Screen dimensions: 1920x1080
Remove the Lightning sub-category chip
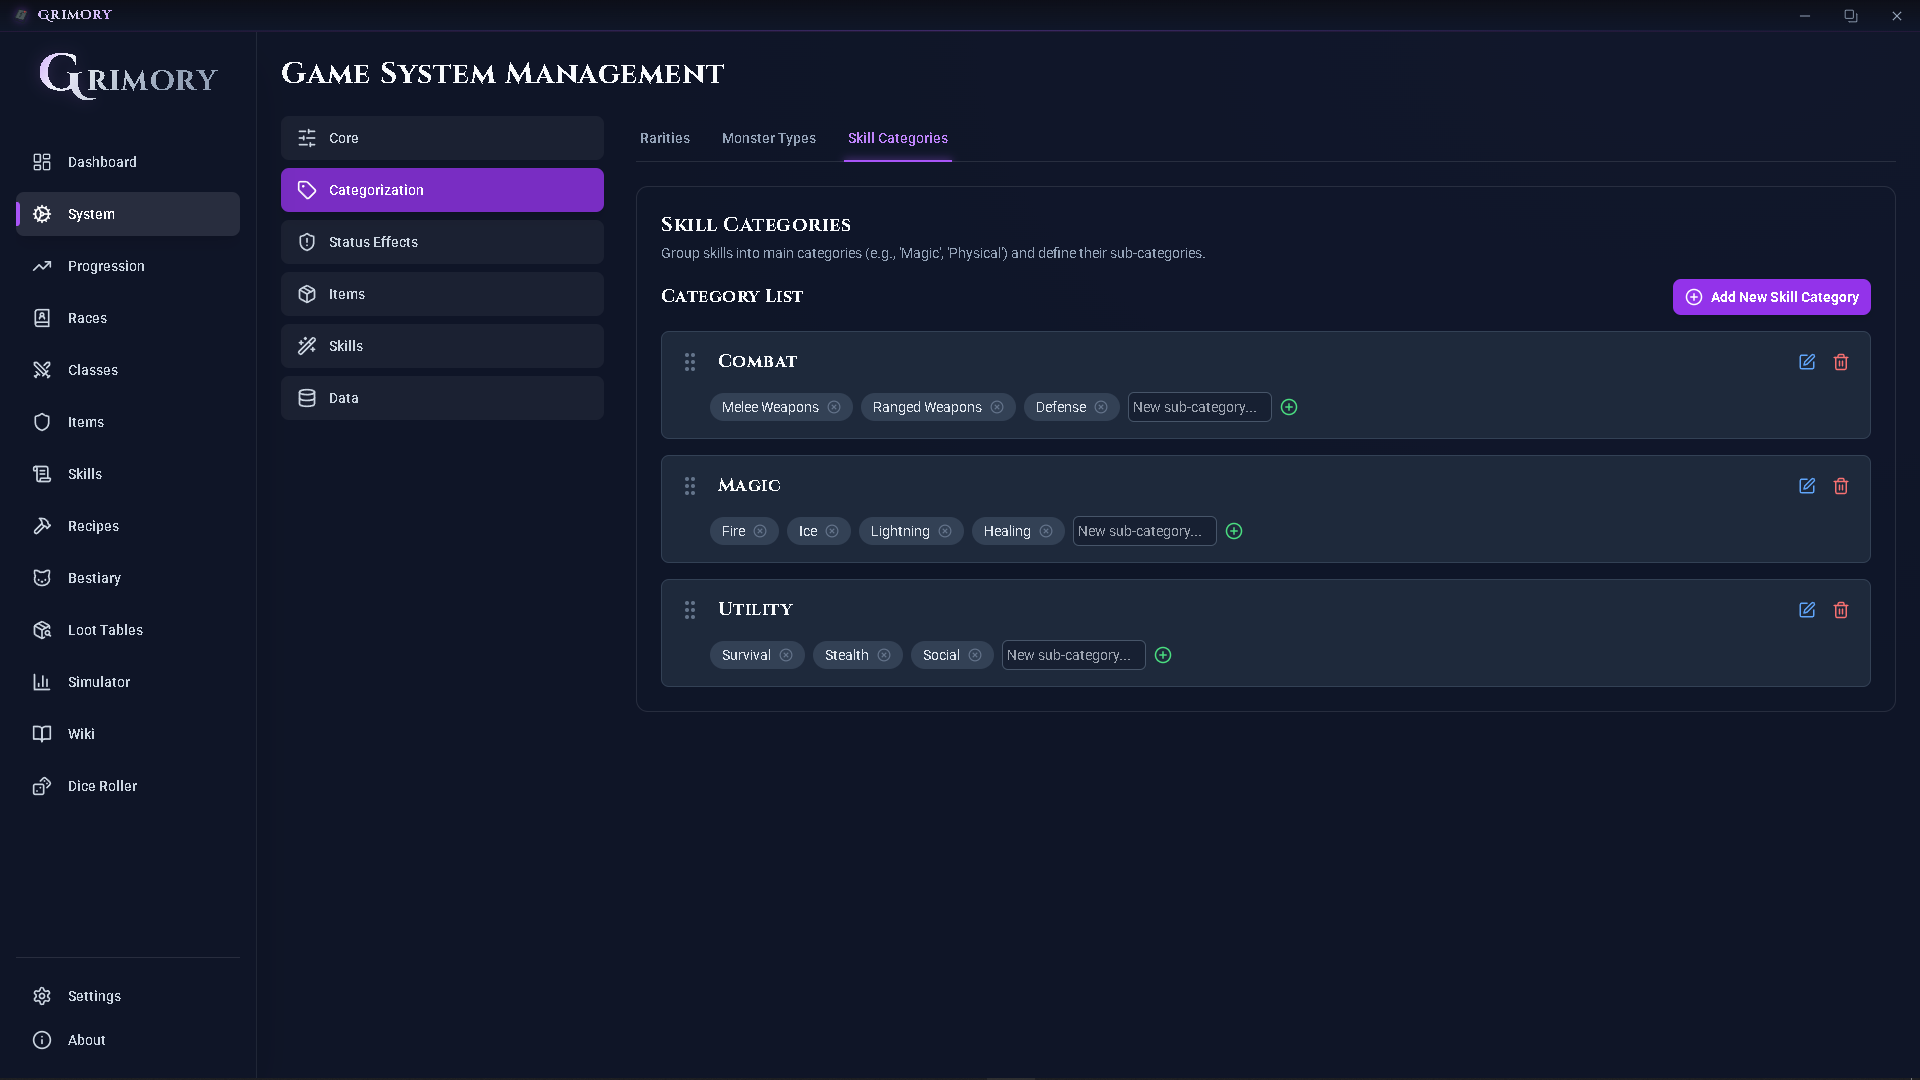[945, 531]
